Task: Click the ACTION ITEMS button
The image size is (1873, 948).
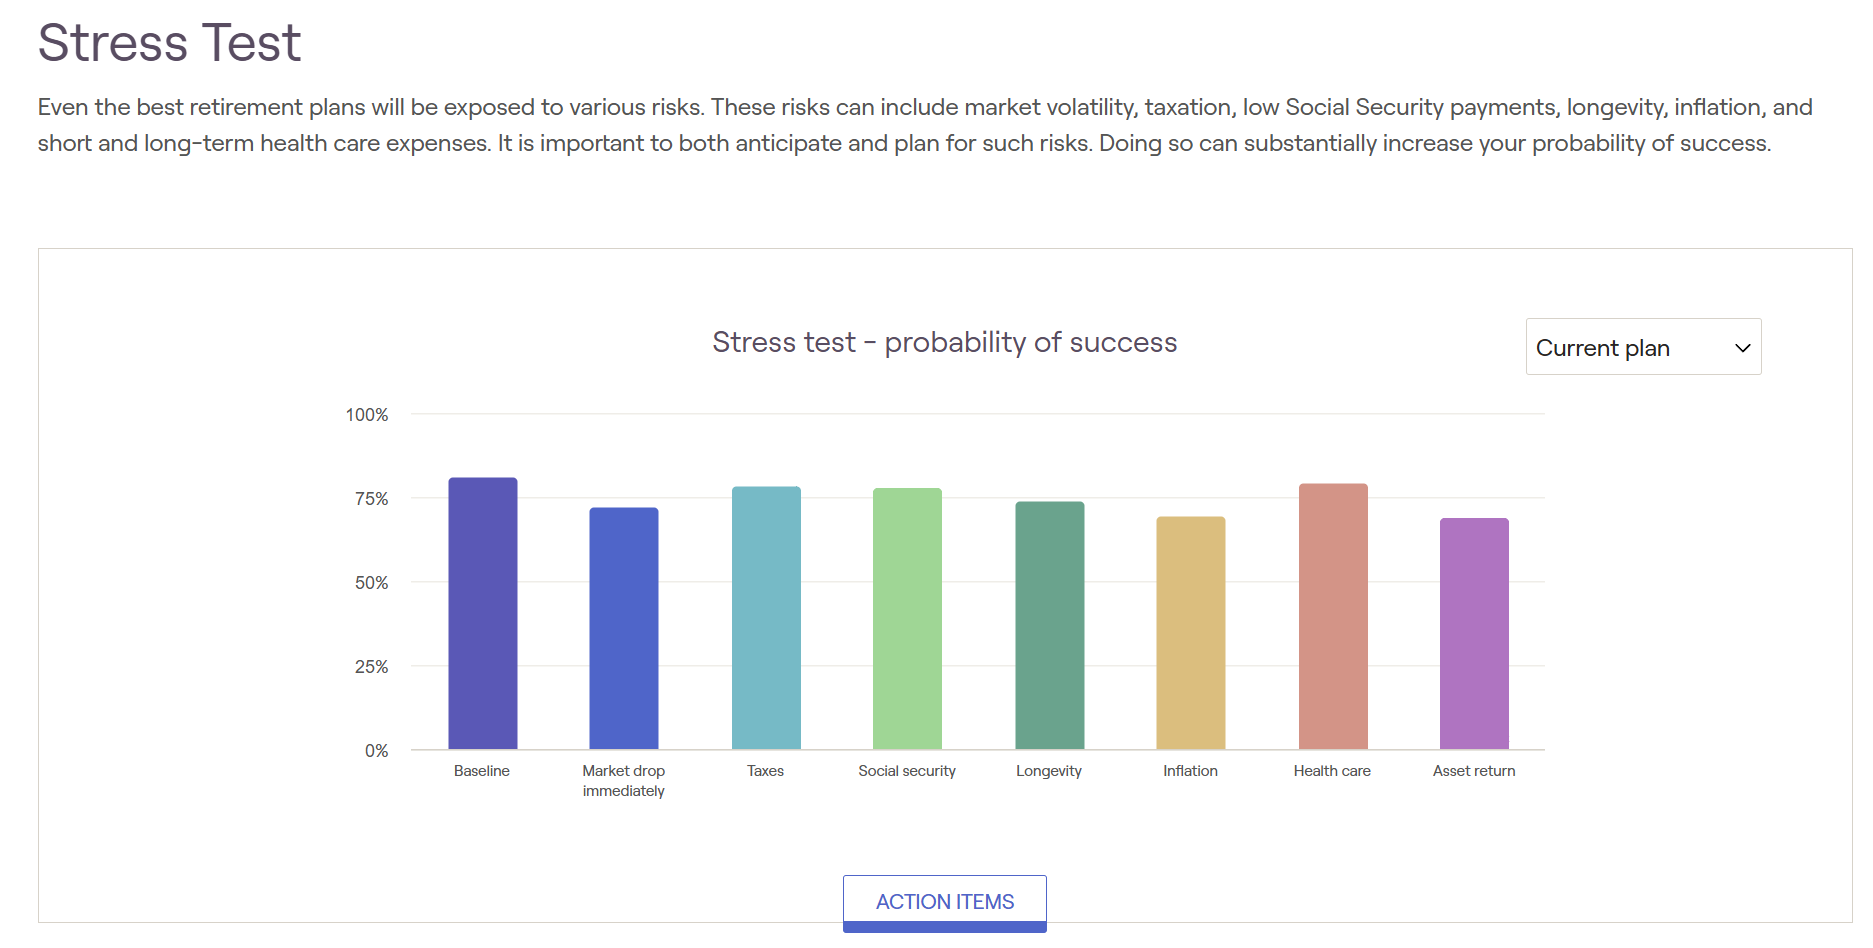Action: coord(945,903)
